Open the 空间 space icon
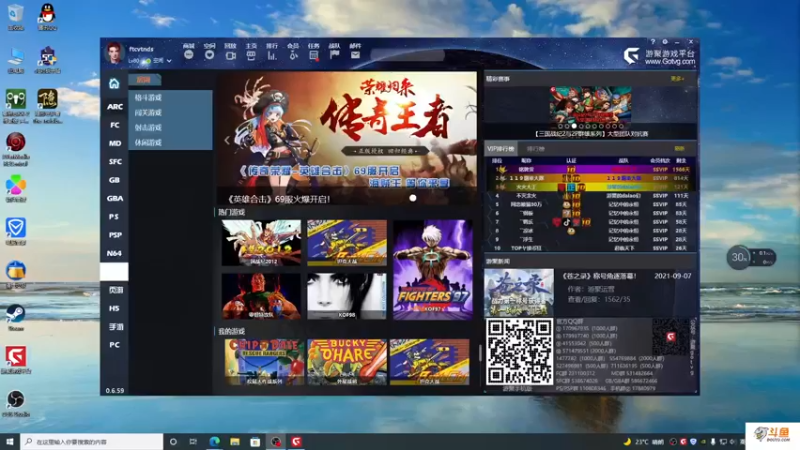 pos(209,55)
